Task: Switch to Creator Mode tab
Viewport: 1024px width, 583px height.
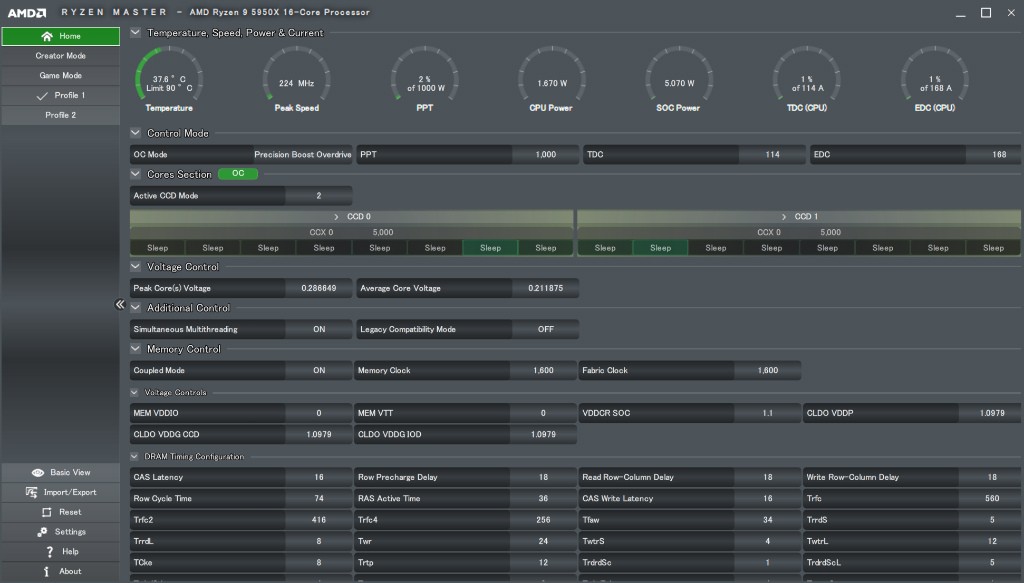Action: tap(60, 56)
